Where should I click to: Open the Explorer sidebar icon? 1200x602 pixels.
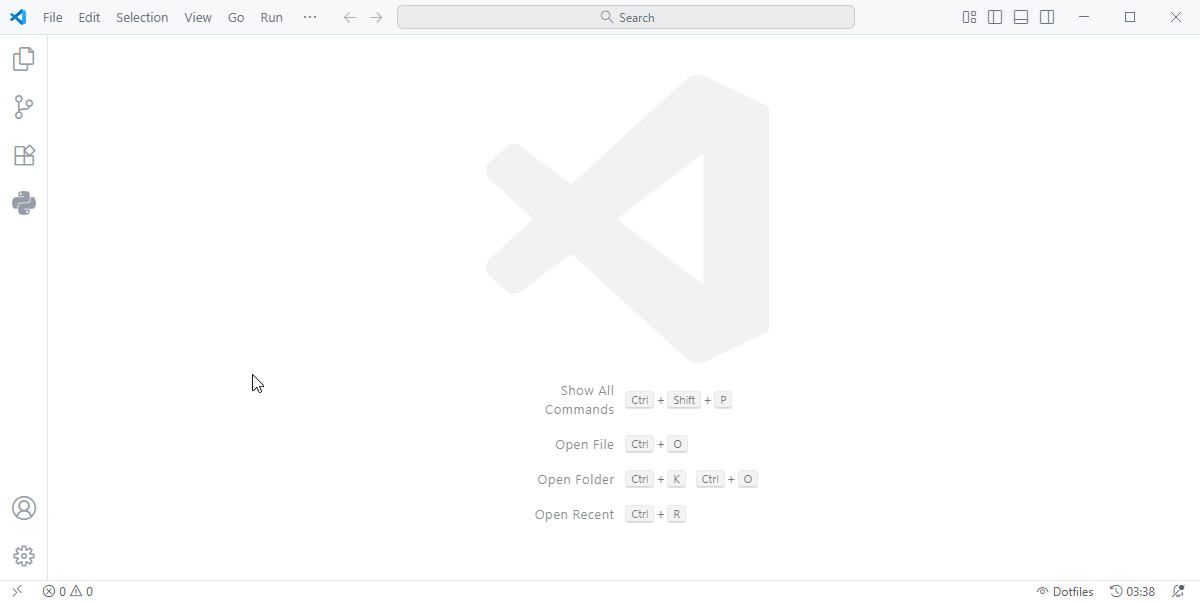click(23, 59)
